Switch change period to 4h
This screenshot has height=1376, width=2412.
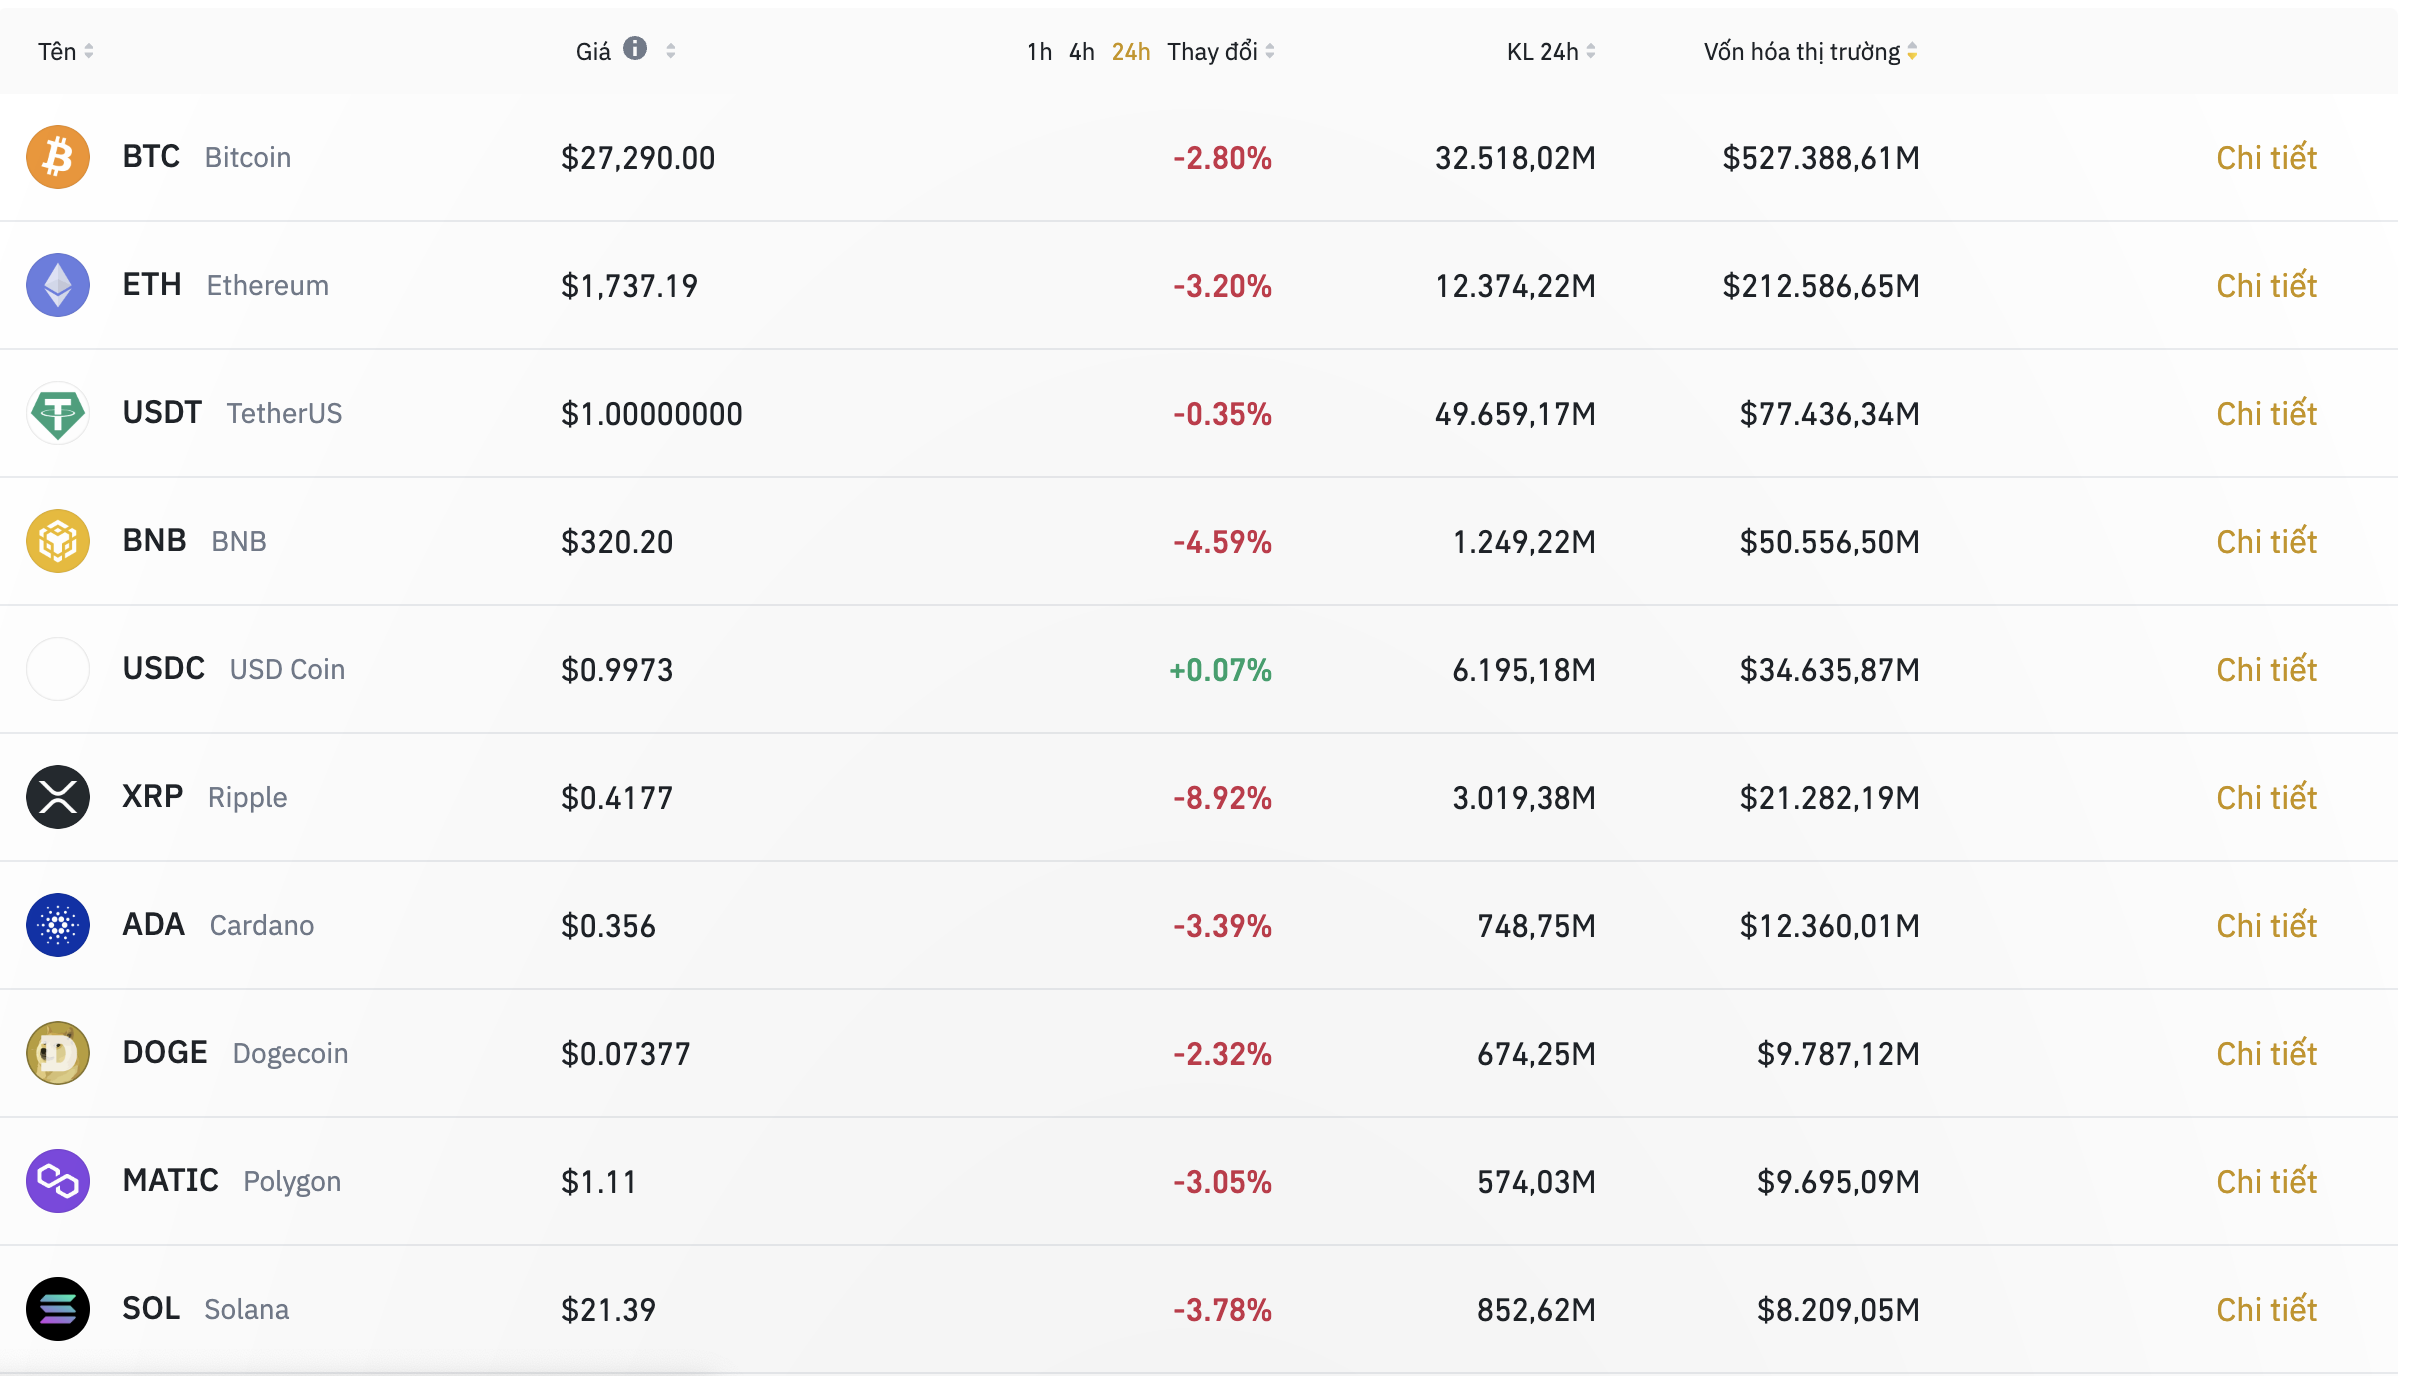tap(1082, 52)
